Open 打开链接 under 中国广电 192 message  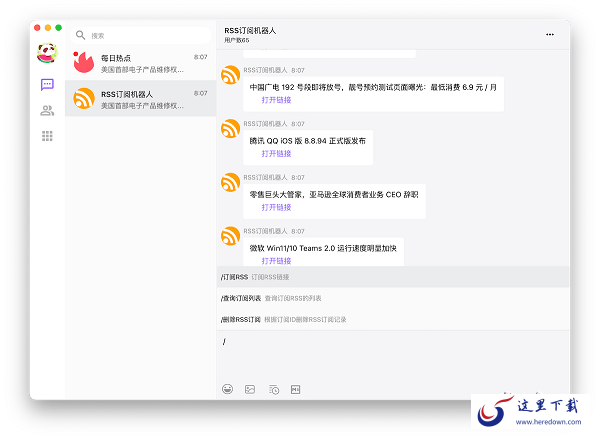click(276, 100)
